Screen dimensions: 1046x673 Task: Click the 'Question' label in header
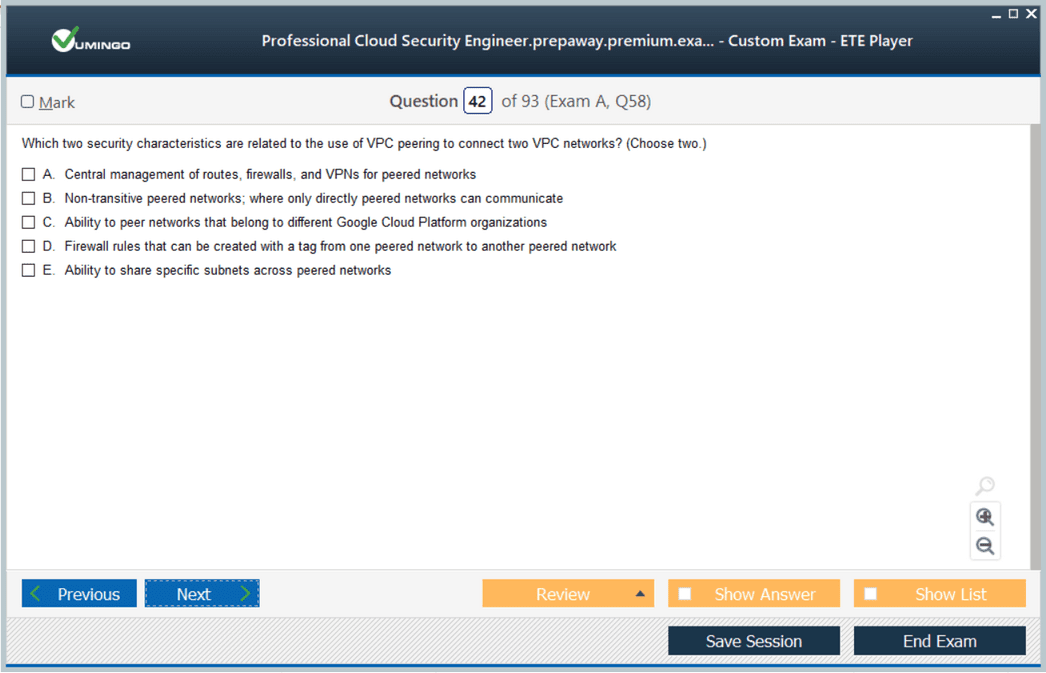424,101
